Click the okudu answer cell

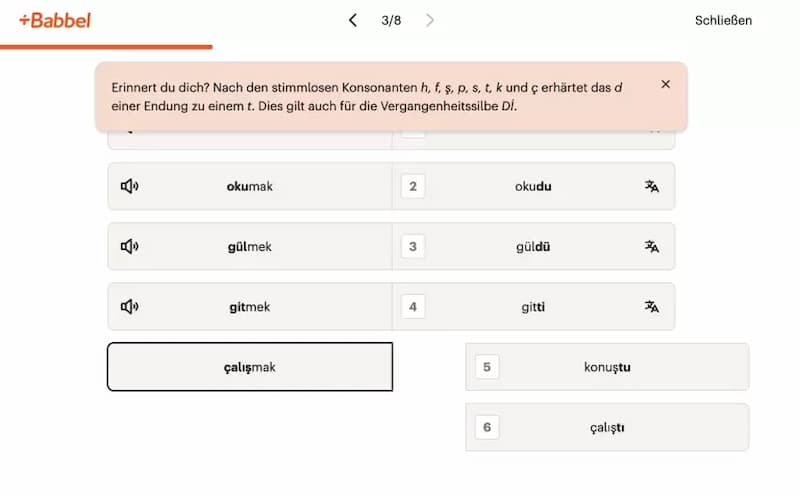[x=533, y=187]
